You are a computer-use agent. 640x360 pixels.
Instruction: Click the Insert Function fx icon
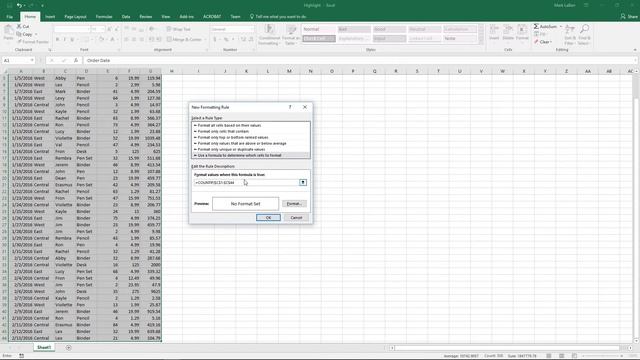[x=76, y=60]
